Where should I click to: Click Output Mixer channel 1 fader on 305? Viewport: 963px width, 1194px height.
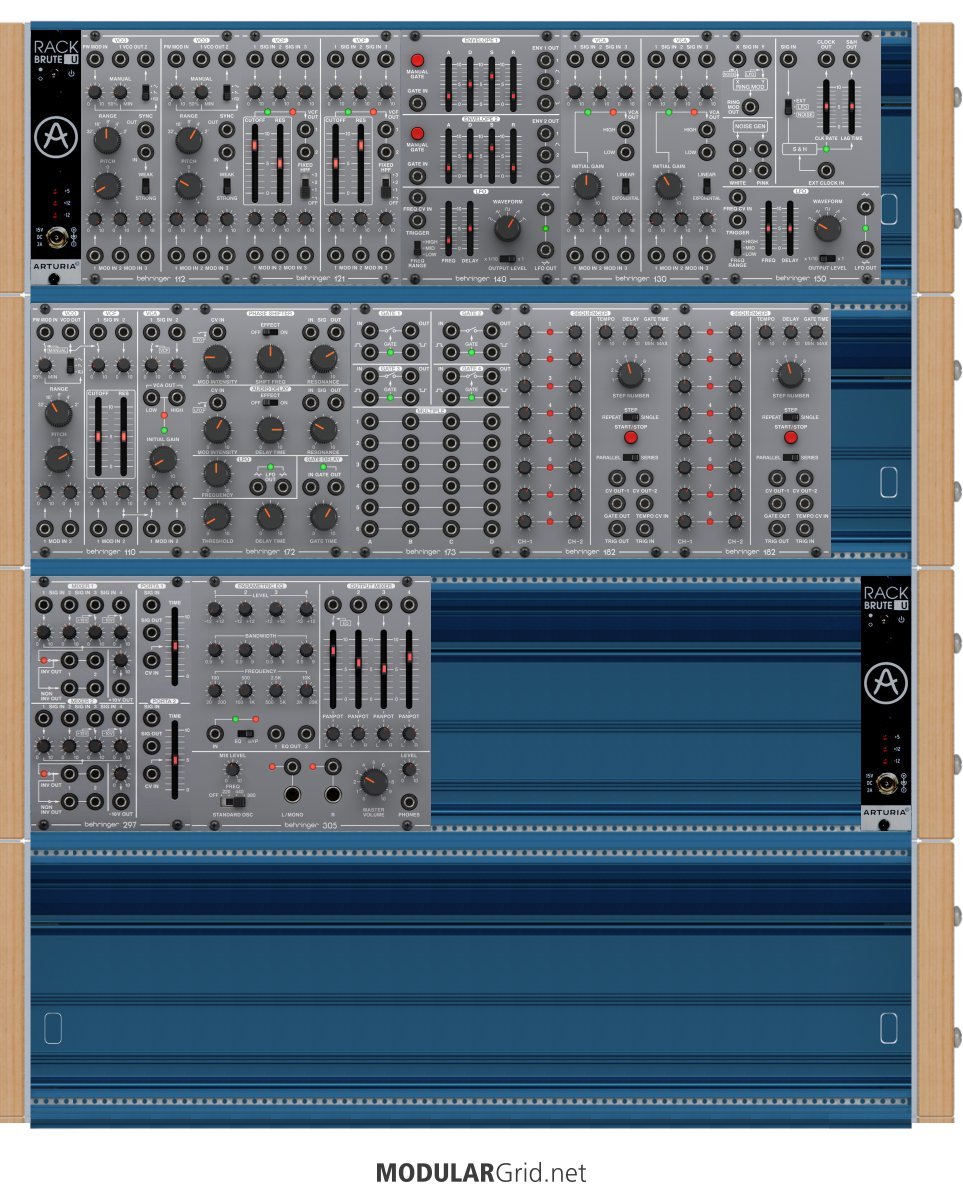tap(333, 667)
